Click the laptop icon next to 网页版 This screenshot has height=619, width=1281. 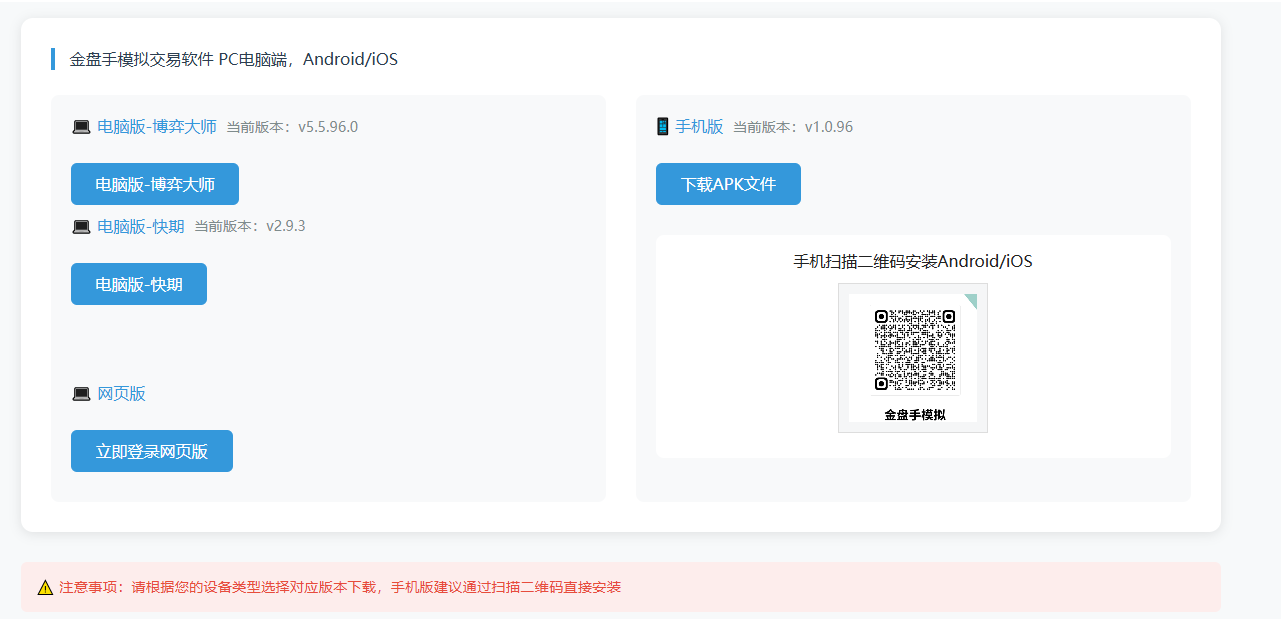tap(81, 394)
